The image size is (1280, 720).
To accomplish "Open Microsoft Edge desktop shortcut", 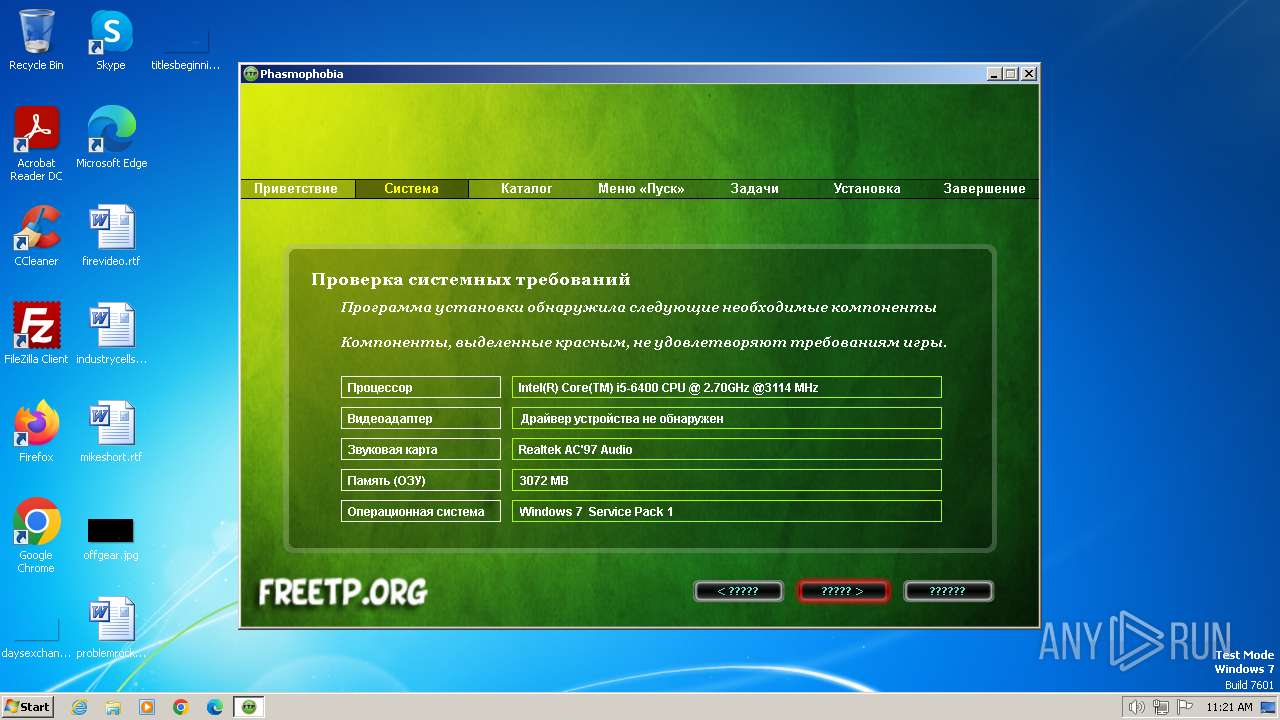I will click(111, 138).
